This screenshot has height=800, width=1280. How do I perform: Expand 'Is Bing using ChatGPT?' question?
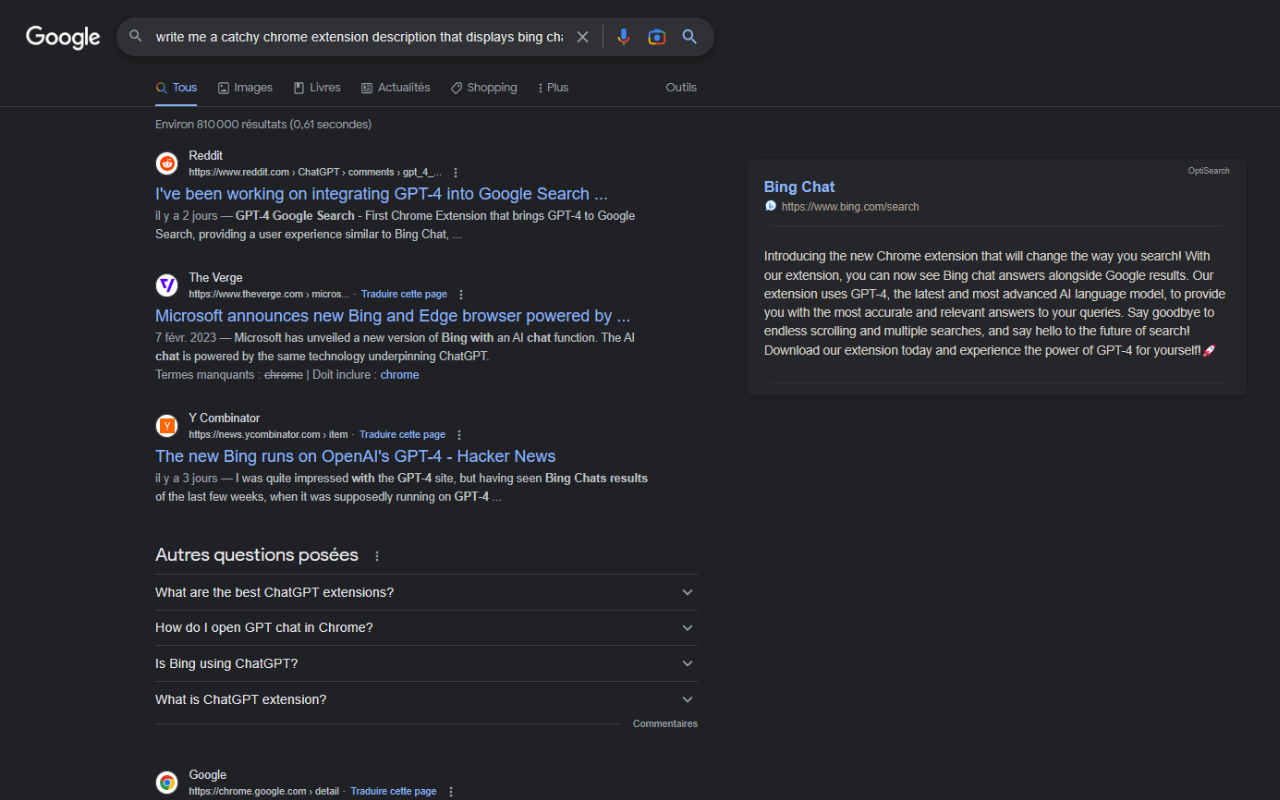point(426,664)
